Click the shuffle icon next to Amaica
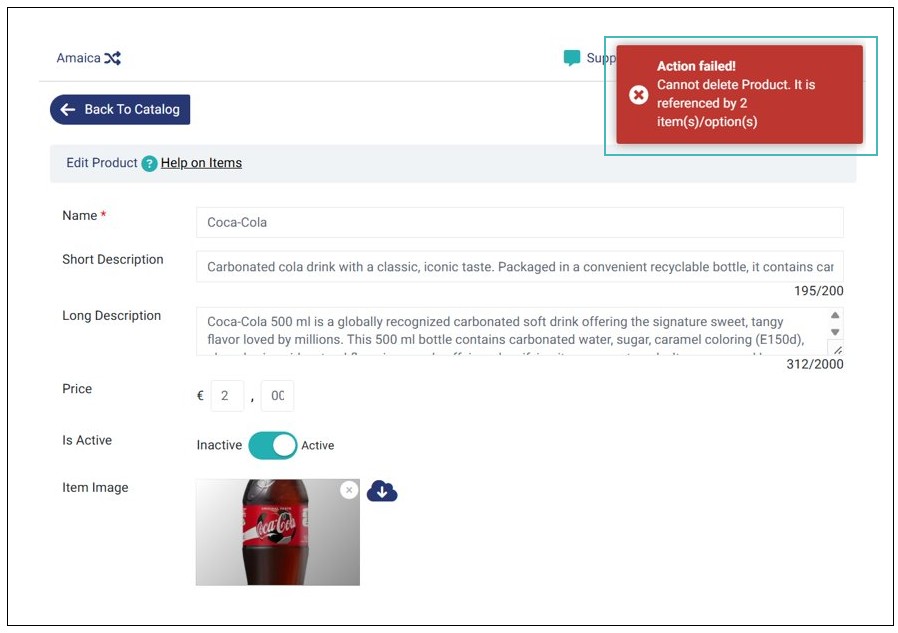The image size is (898, 633). 112,58
